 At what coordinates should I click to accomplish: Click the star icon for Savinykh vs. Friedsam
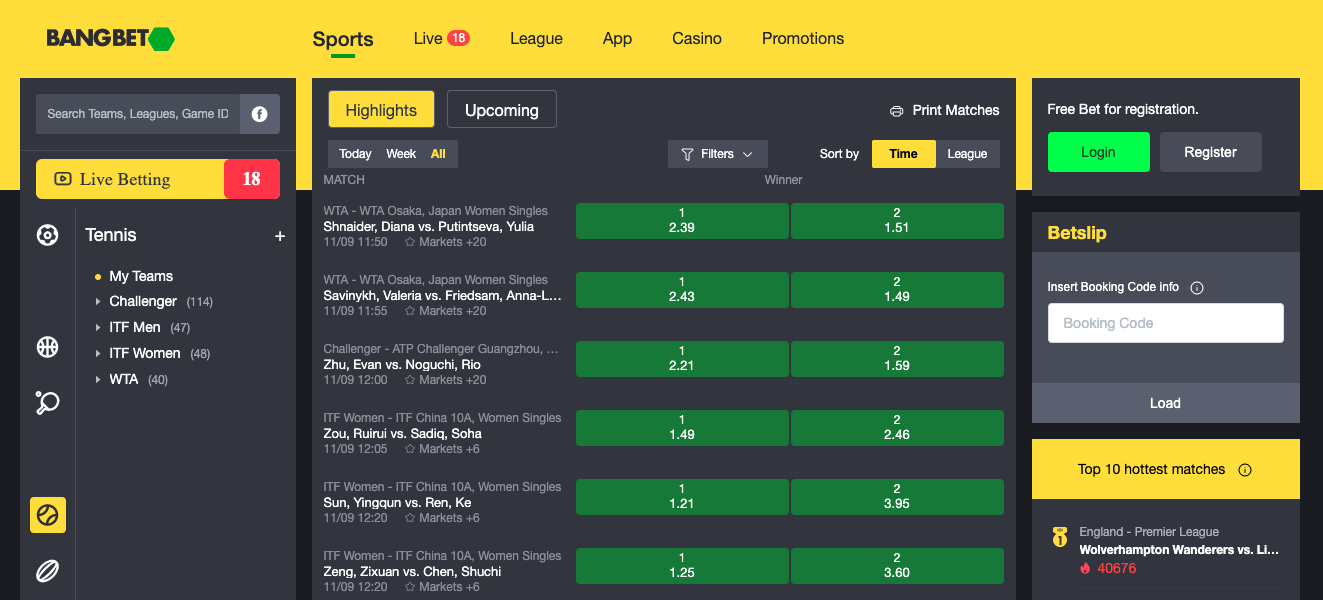tap(409, 311)
